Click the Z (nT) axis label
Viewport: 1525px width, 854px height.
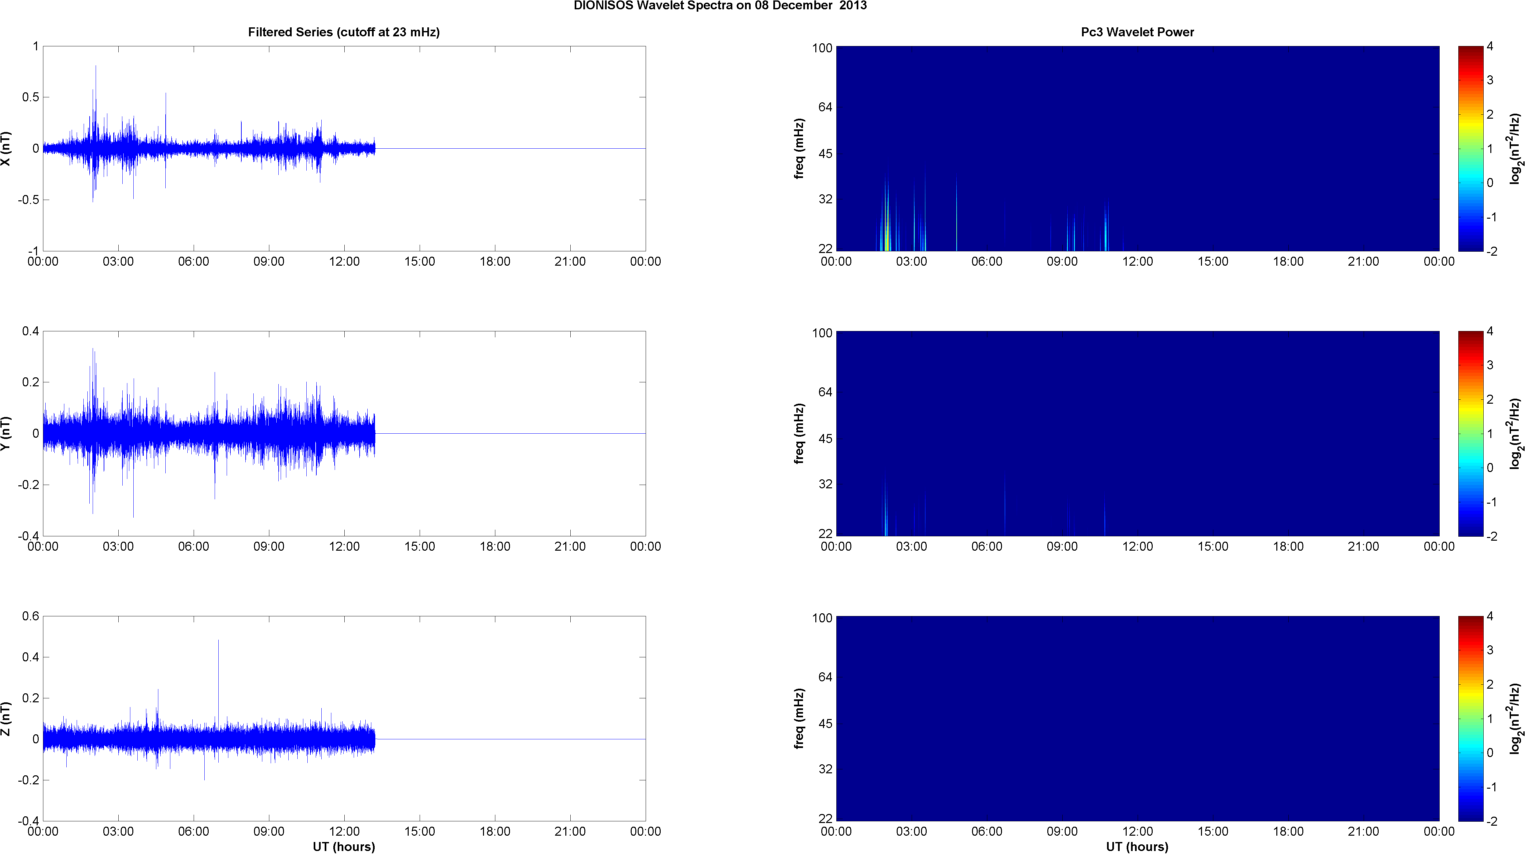[x=7, y=719]
